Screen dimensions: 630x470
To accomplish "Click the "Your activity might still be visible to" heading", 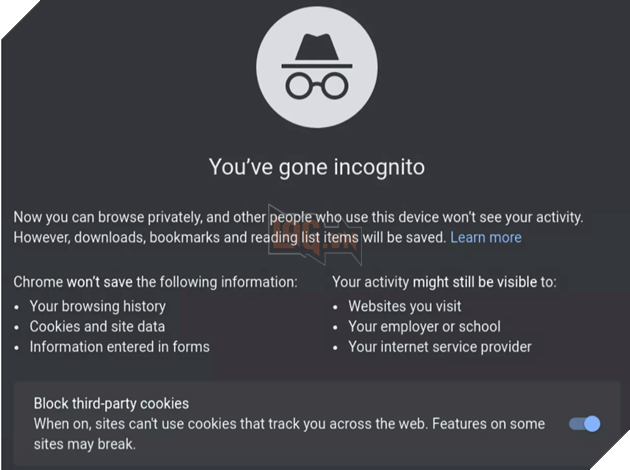I will point(444,282).
